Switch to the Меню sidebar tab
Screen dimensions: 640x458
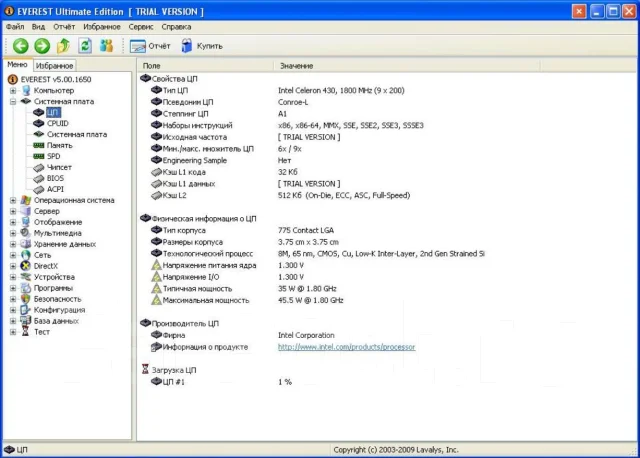[x=18, y=64]
